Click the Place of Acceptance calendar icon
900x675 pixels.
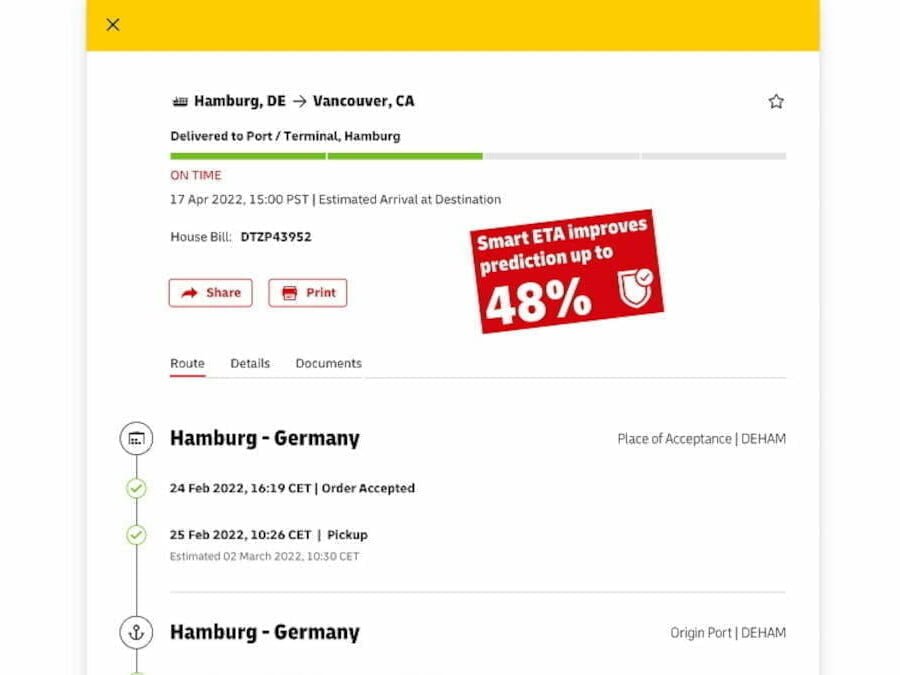tap(136, 439)
